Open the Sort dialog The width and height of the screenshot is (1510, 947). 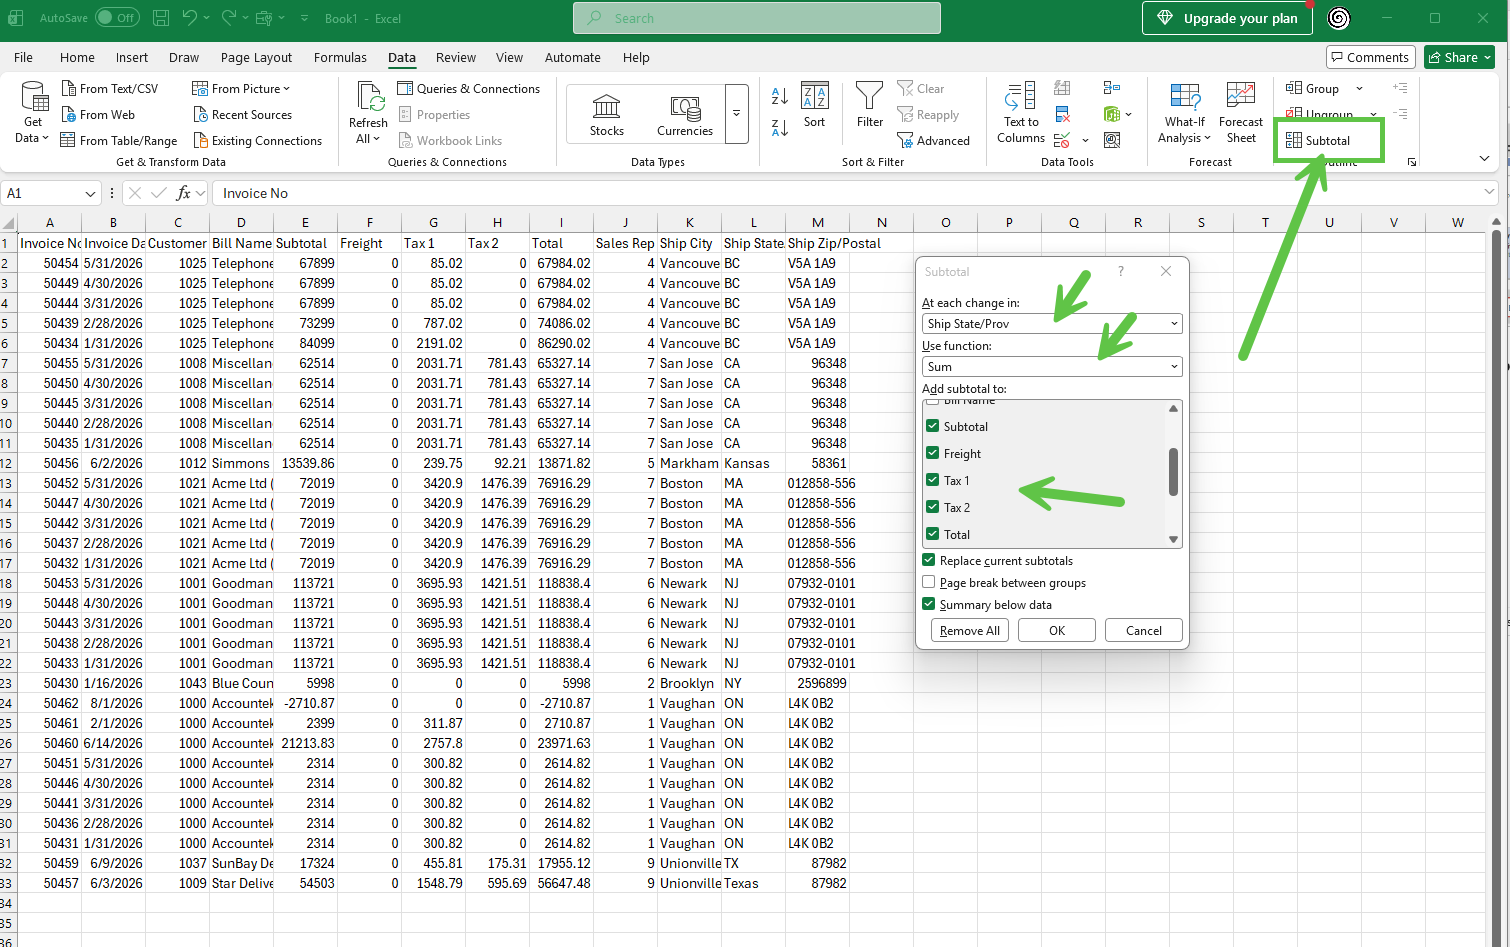click(x=815, y=106)
